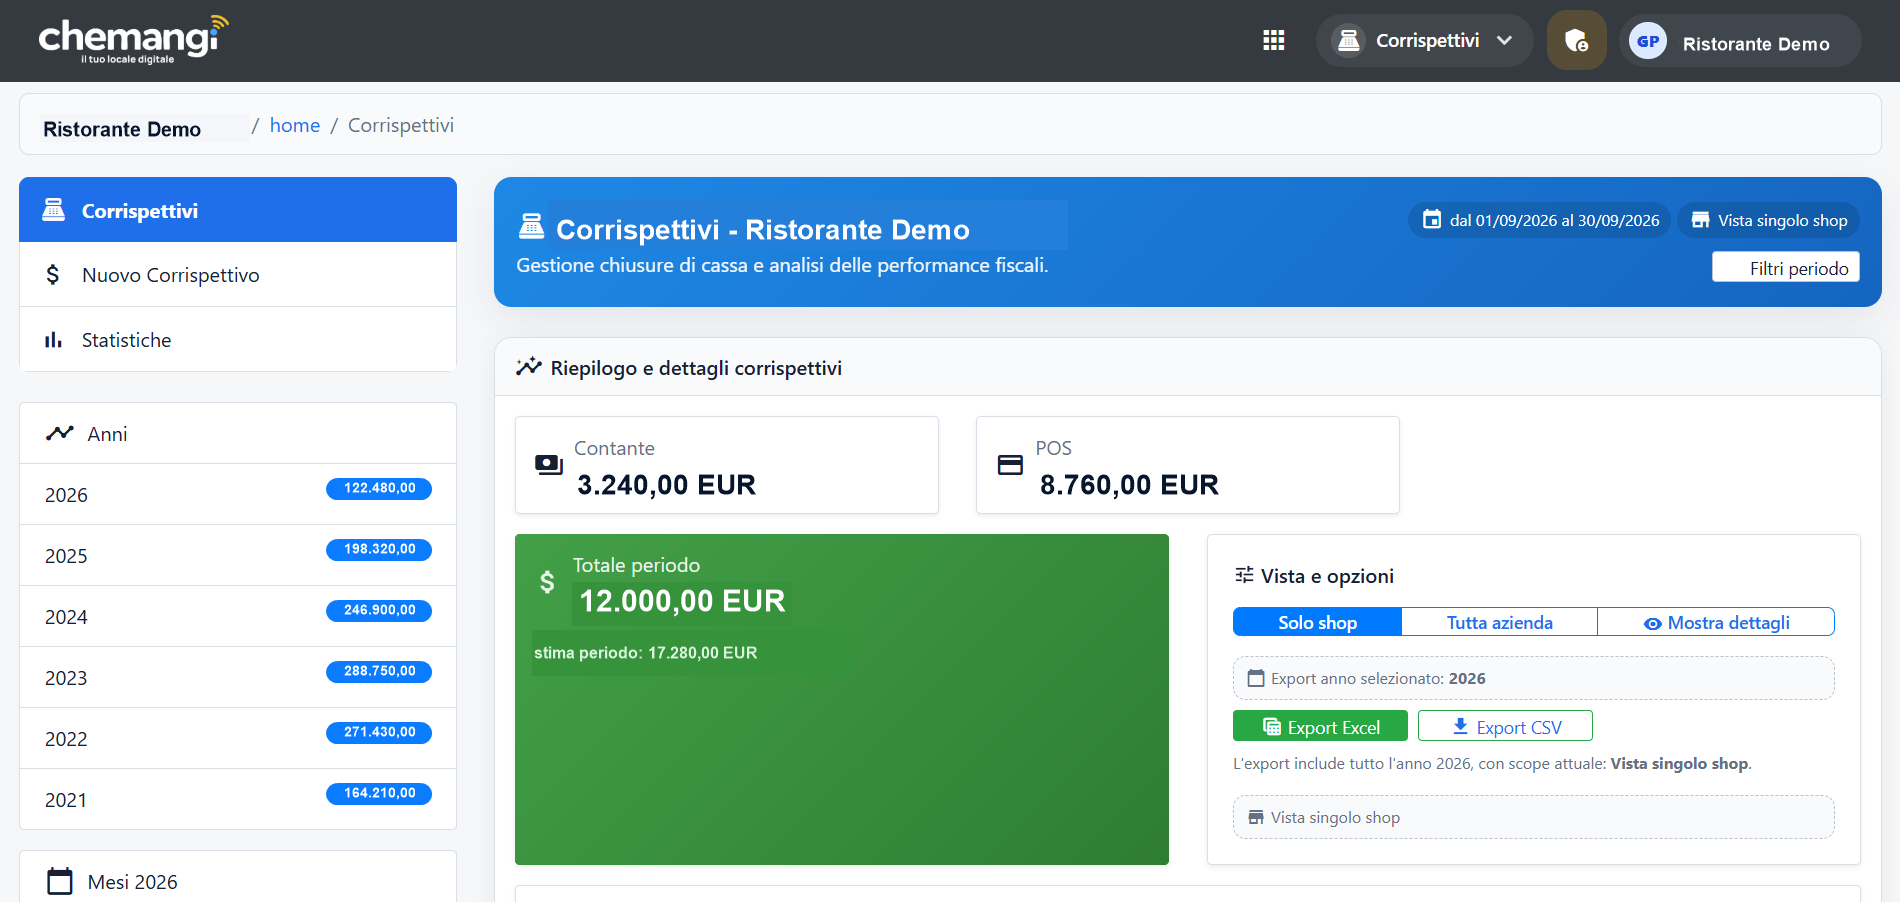Open Filtri periodo
The image size is (1900, 902).
1786,267
